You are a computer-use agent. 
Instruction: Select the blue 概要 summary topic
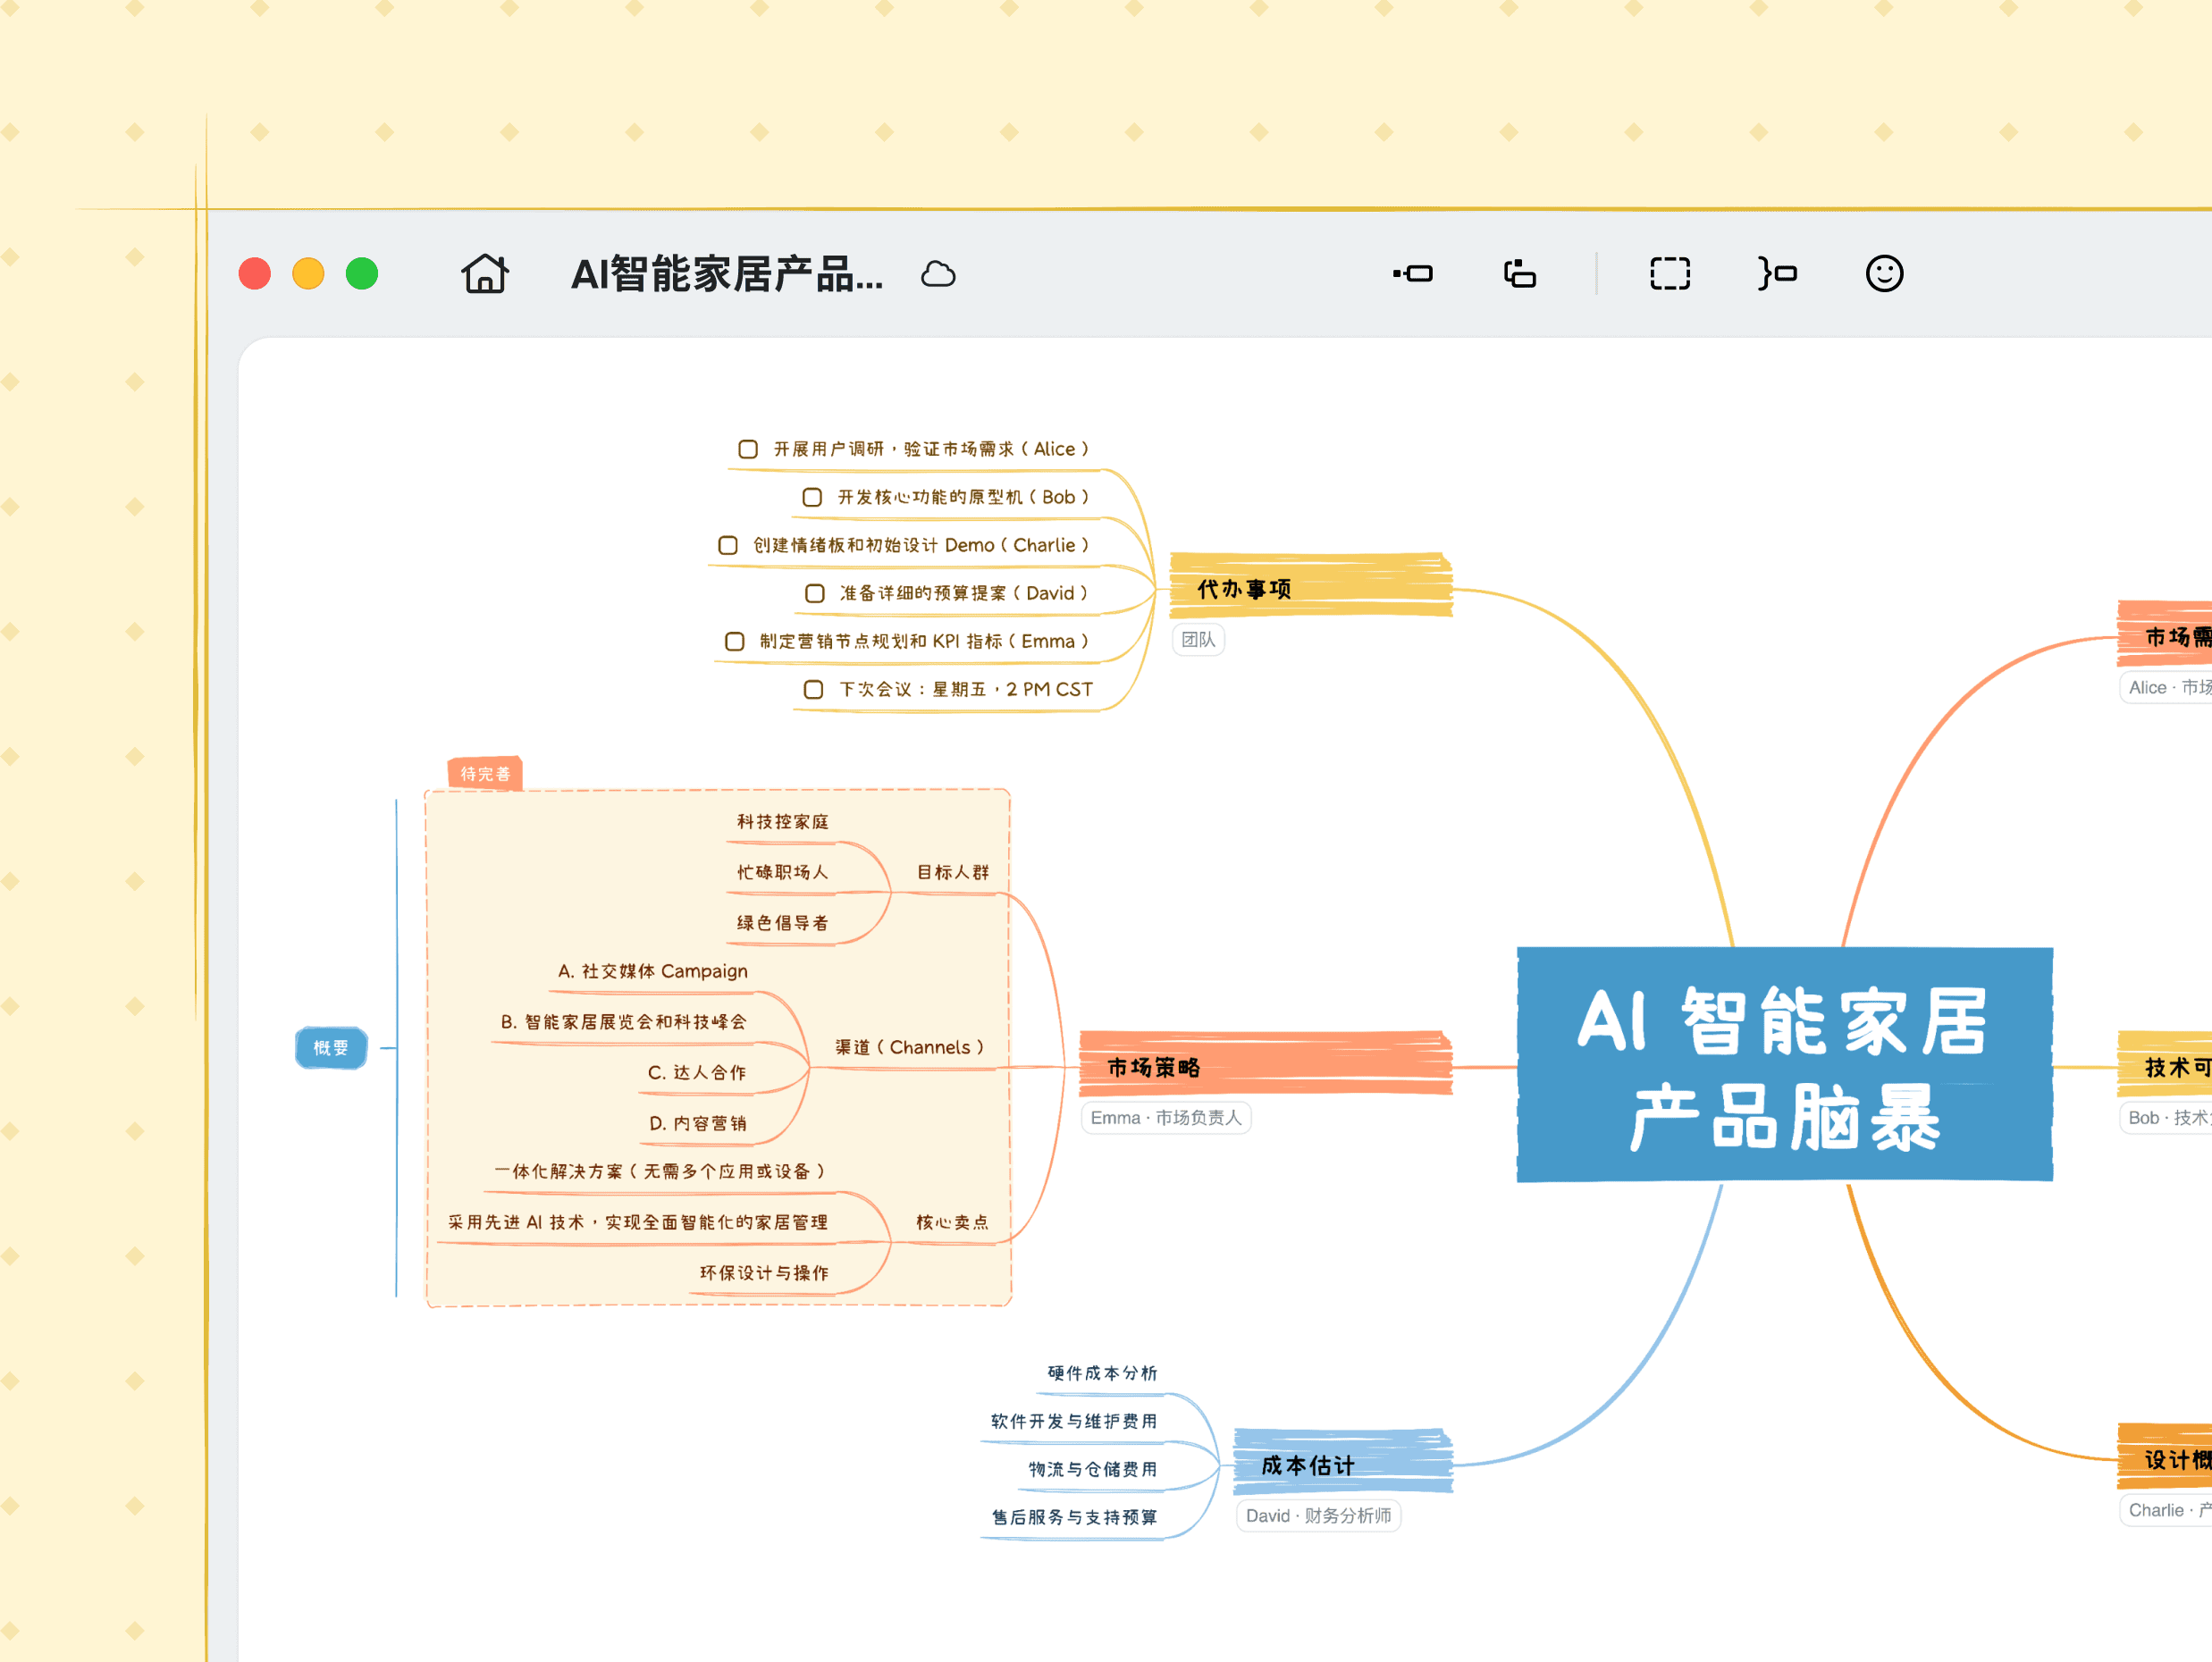click(x=331, y=1047)
